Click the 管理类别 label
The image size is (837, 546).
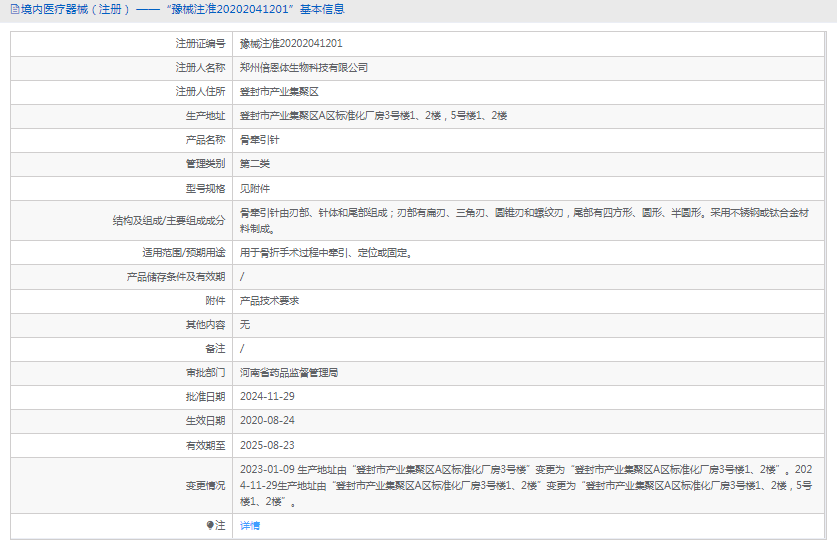pyautogui.click(x=206, y=164)
